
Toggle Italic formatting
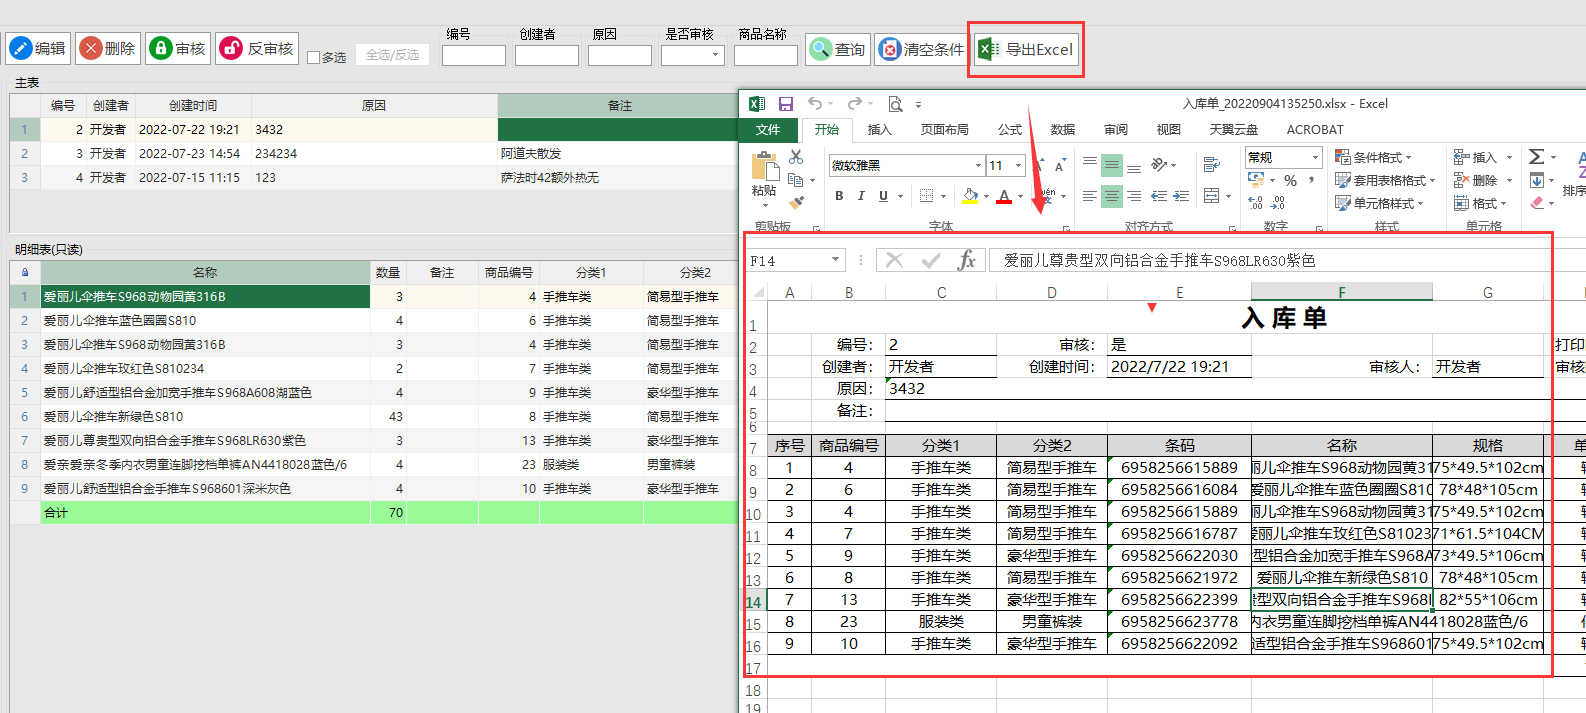coord(861,196)
